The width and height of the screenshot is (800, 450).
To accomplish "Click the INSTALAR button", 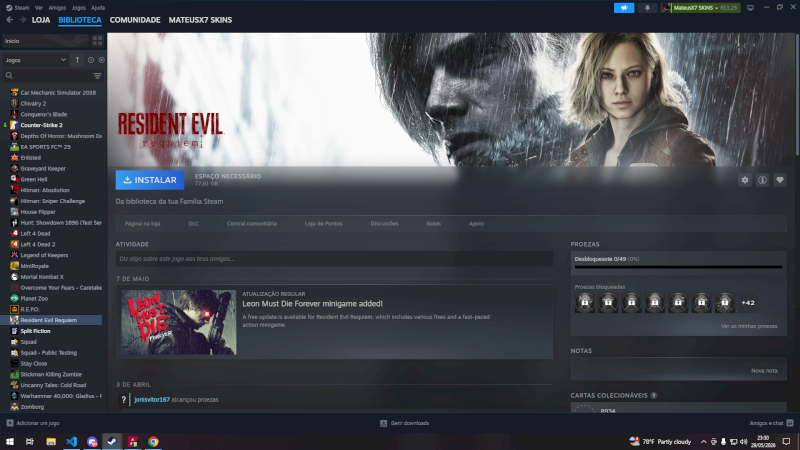I will [x=150, y=180].
